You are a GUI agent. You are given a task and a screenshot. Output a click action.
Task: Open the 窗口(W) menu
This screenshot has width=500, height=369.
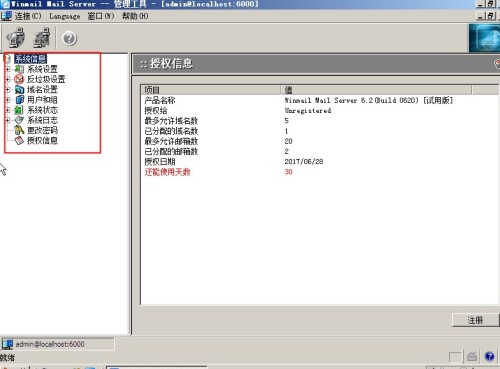[101, 16]
